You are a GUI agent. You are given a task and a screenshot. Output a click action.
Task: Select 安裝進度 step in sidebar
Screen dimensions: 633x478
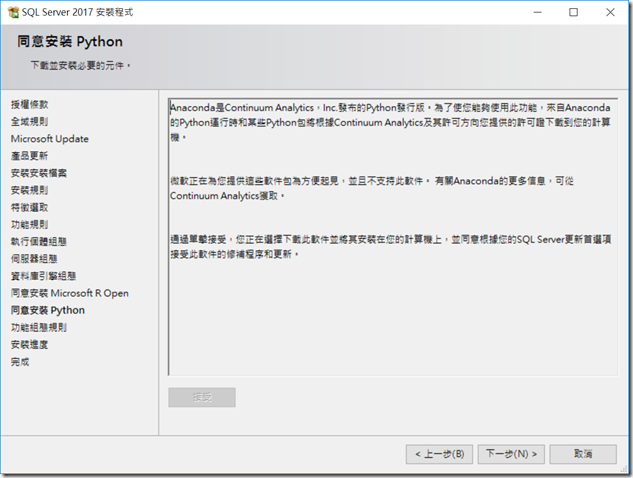coord(29,344)
